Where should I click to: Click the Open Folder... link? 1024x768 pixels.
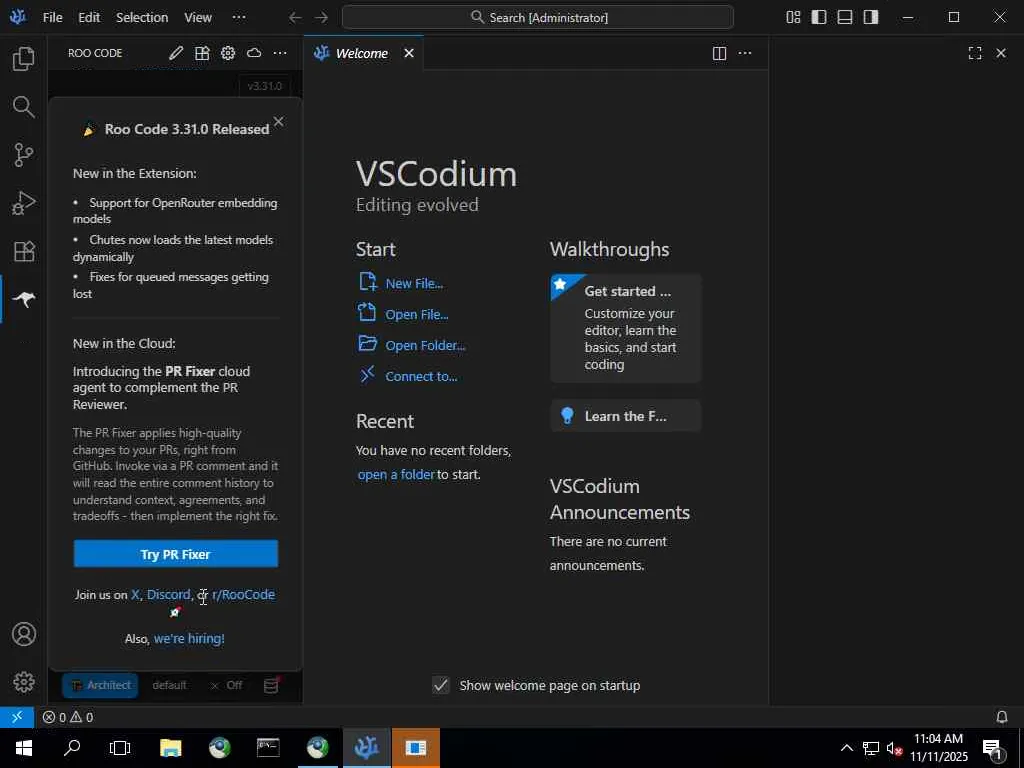tap(425, 345)
